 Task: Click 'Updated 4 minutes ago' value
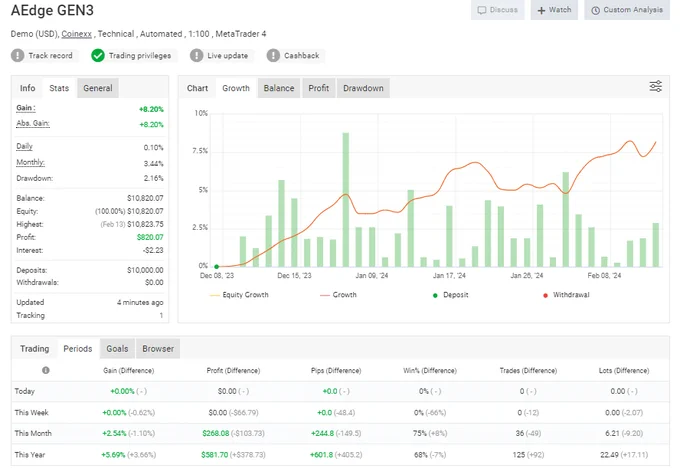[140, 302]
